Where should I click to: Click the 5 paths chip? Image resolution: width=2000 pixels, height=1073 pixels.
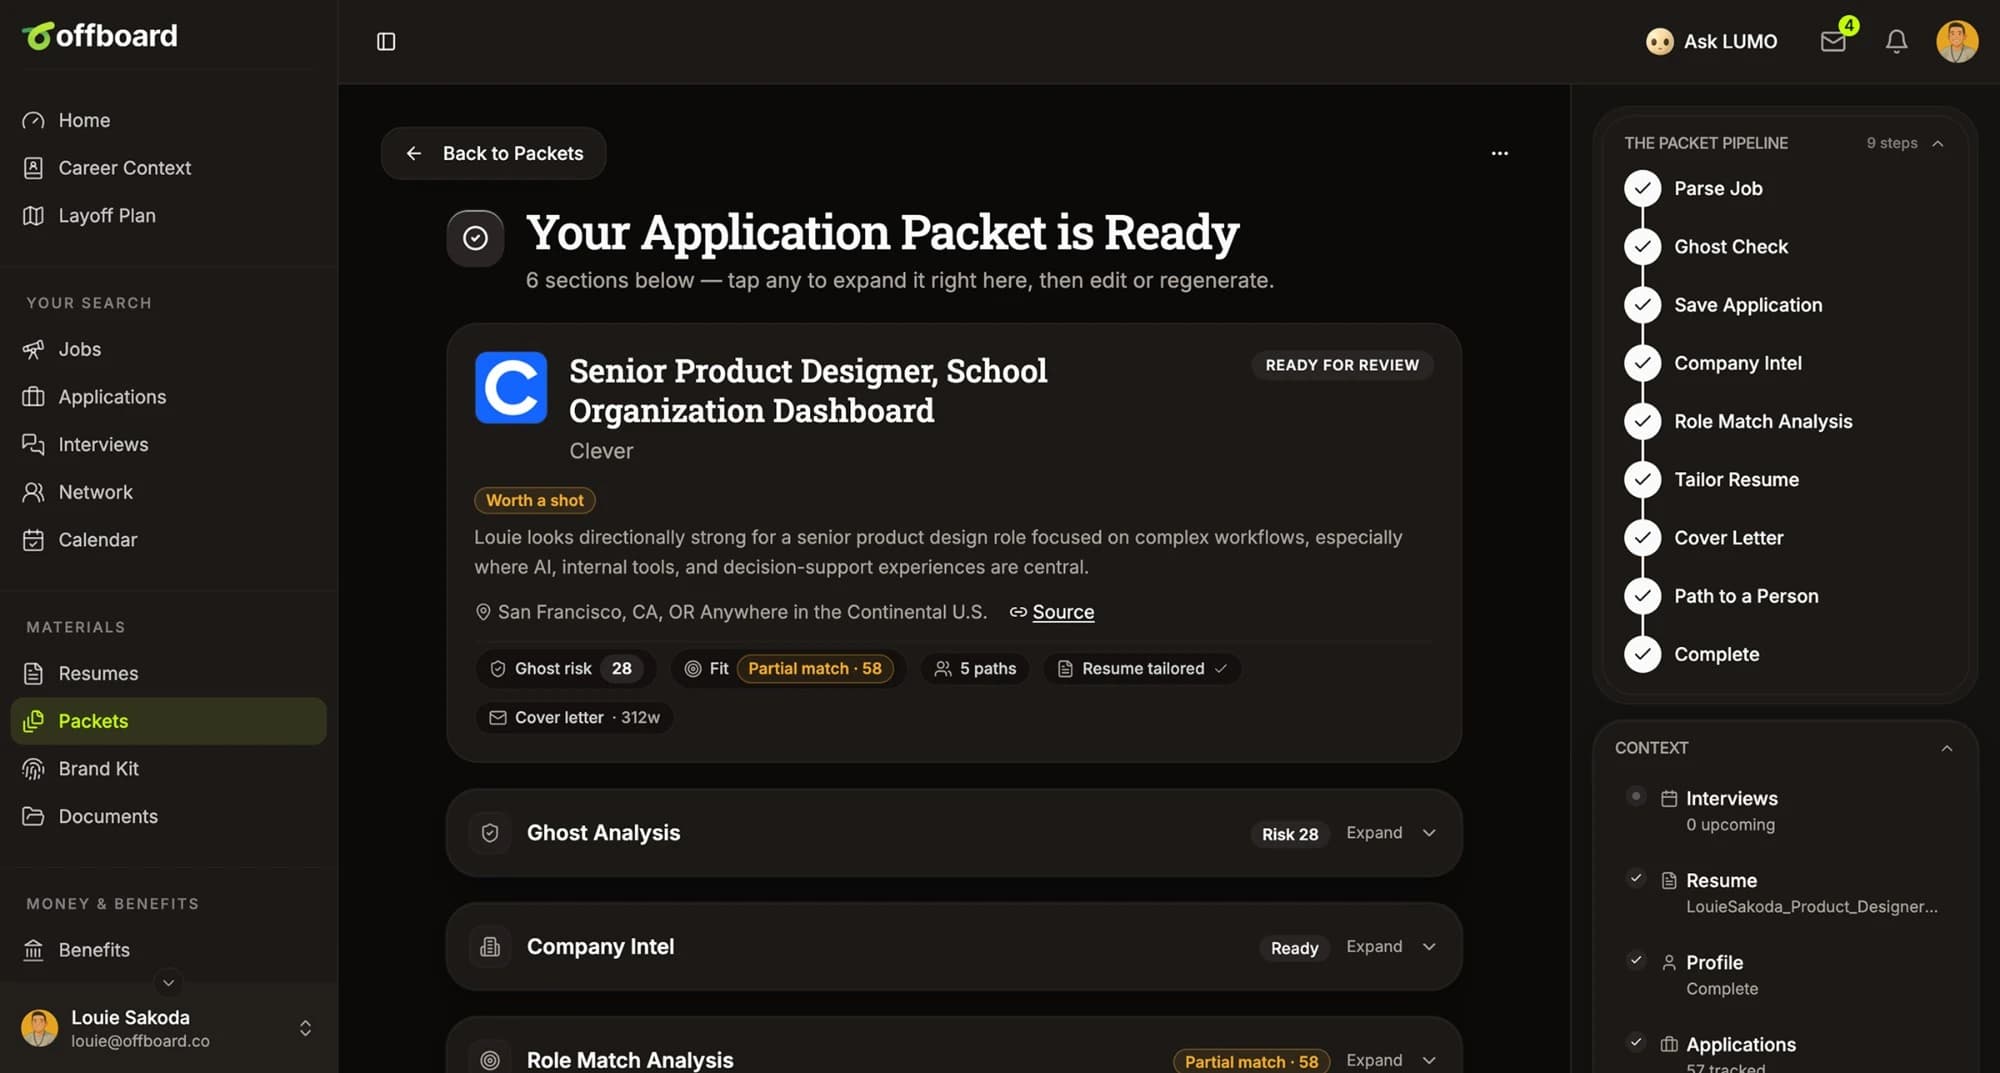(x=975, y=668)
